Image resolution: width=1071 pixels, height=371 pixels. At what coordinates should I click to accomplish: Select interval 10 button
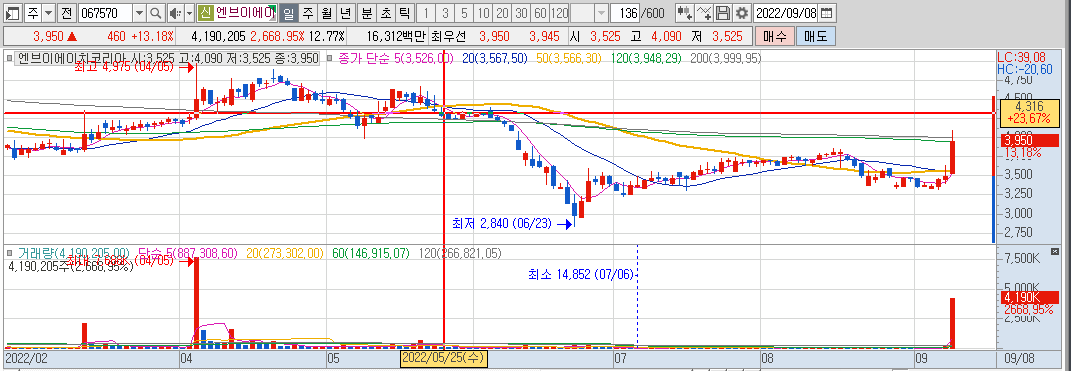tap(484, 12)
